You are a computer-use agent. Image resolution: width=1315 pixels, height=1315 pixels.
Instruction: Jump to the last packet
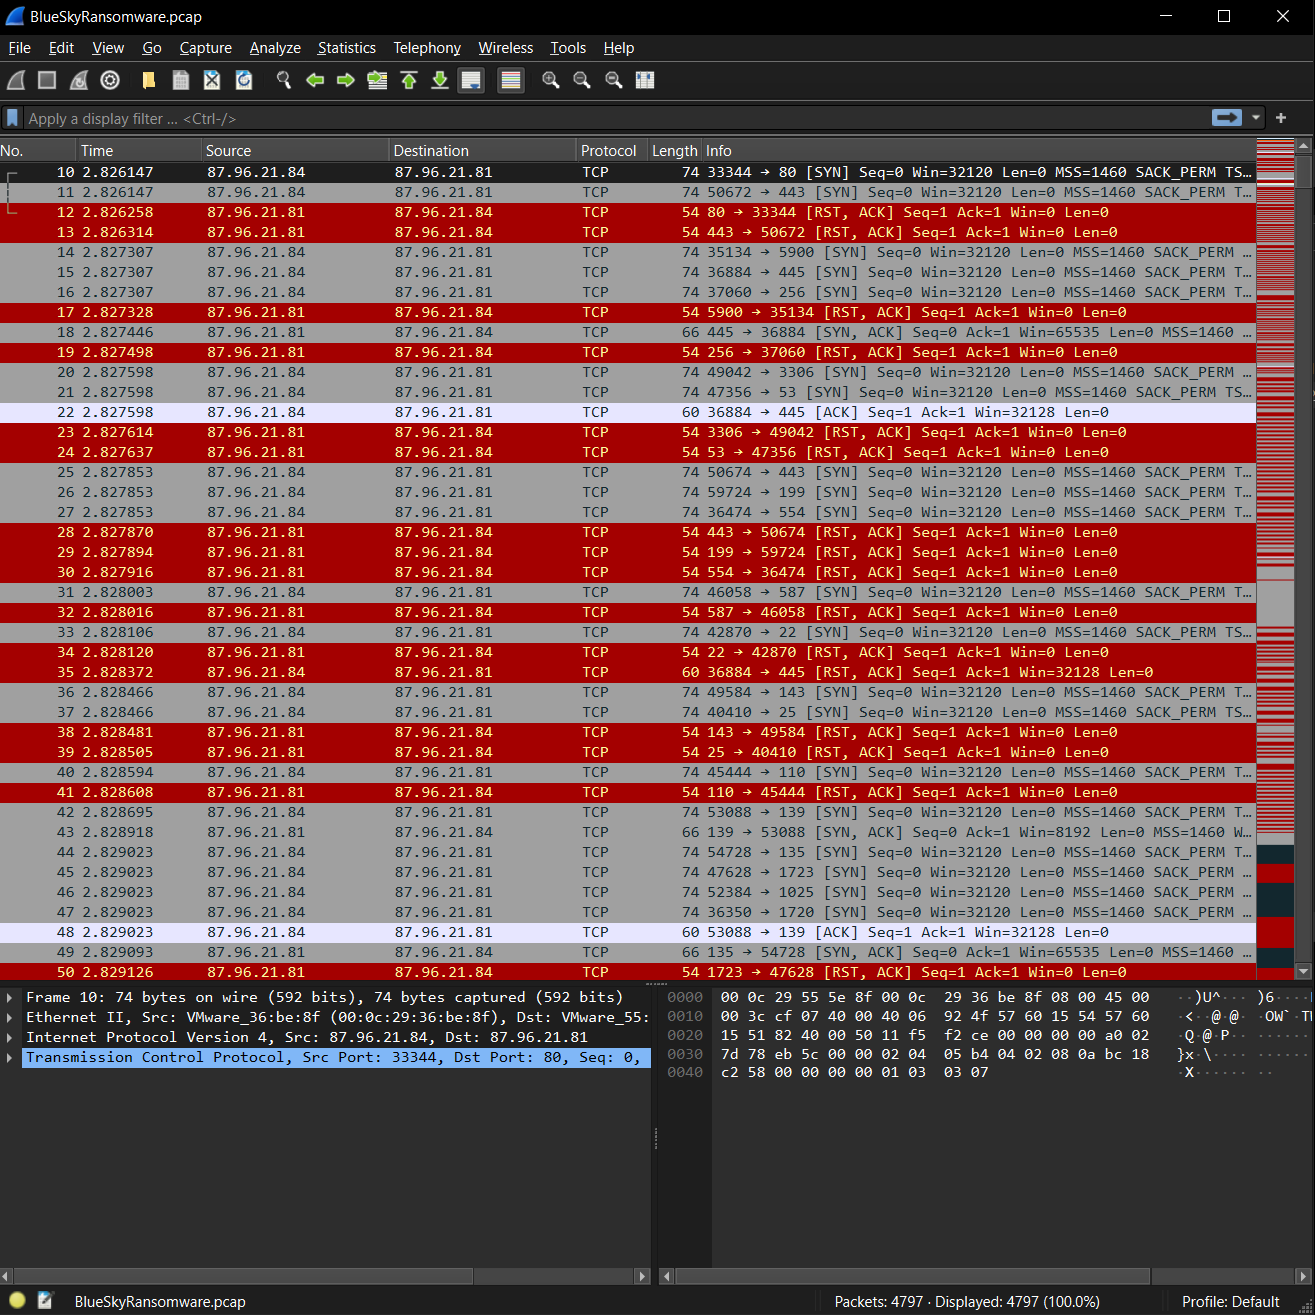click(440, 80)
